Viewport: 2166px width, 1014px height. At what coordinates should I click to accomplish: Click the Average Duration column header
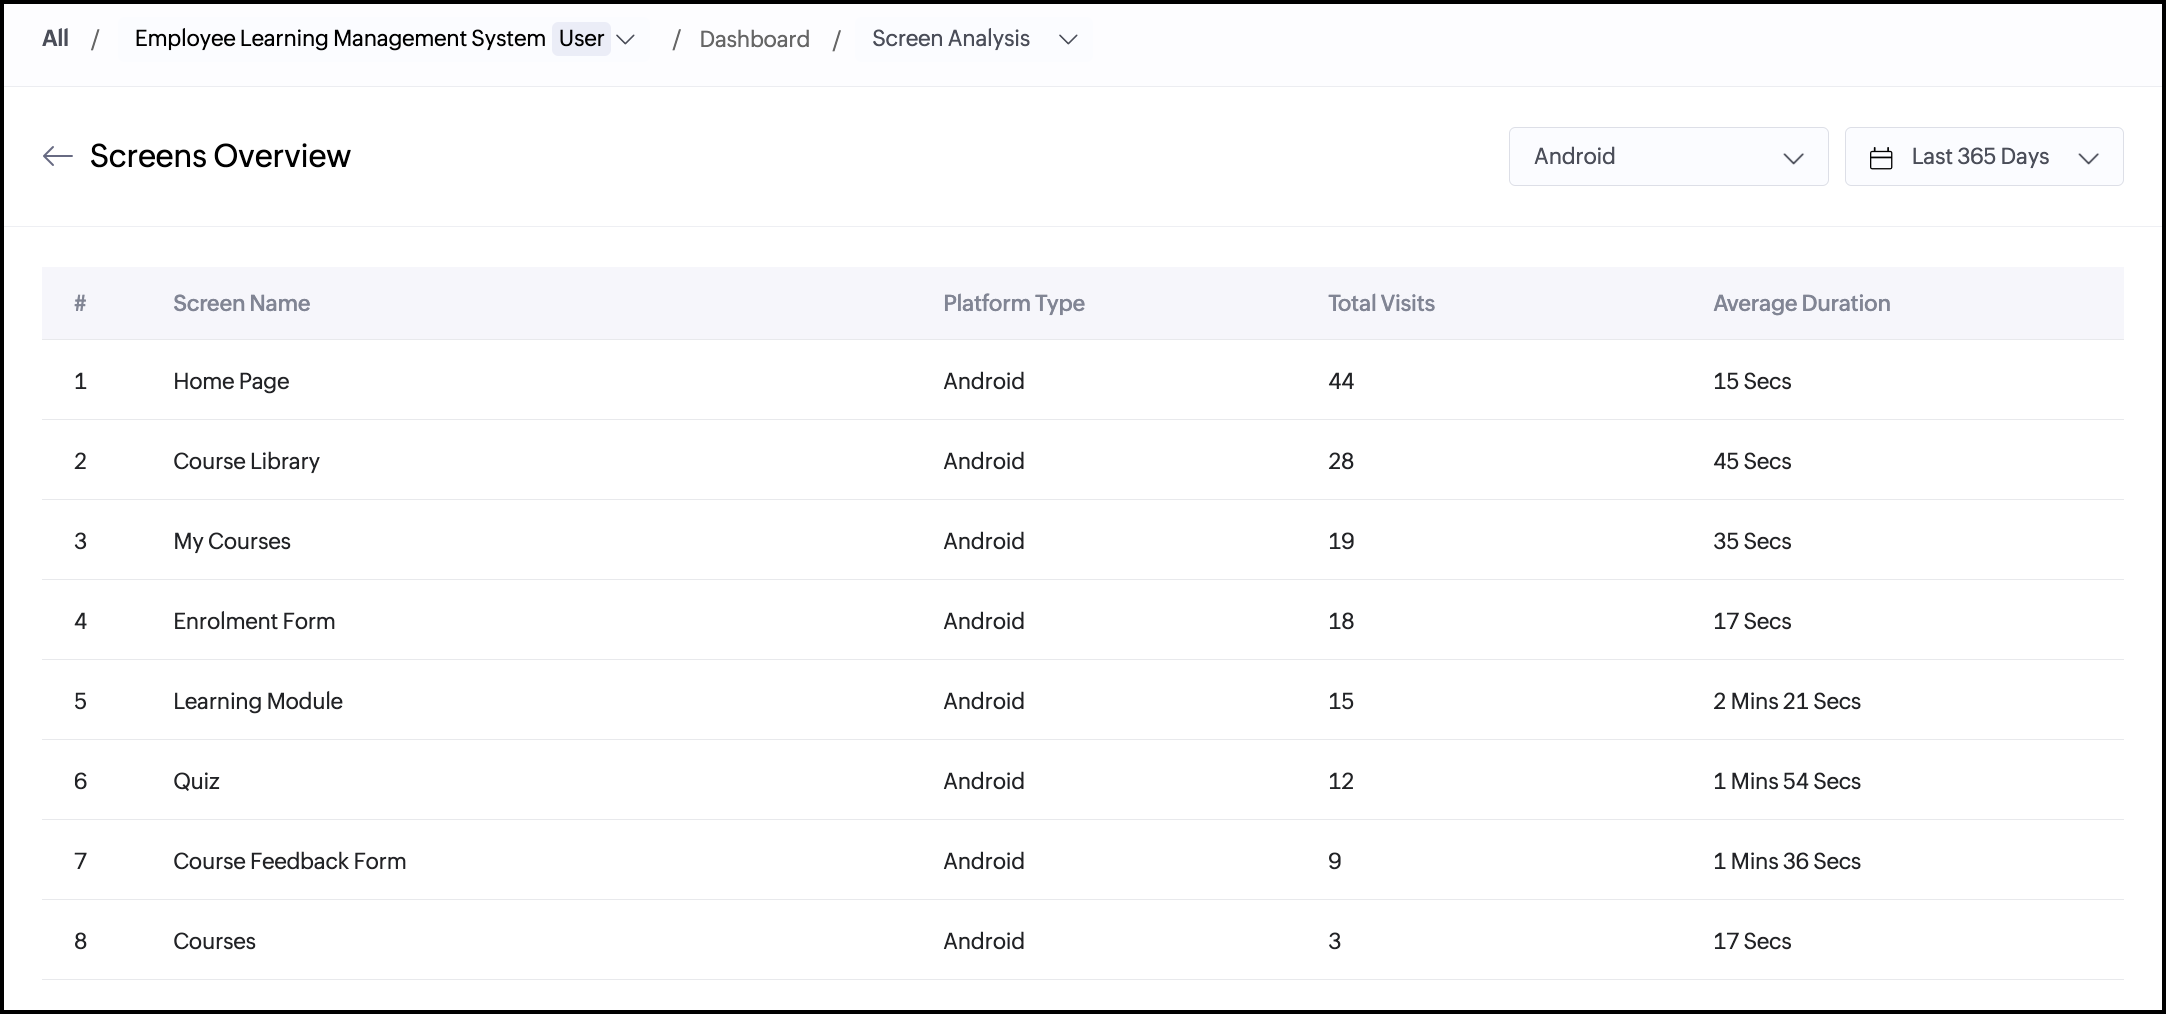coord(1801,303)
